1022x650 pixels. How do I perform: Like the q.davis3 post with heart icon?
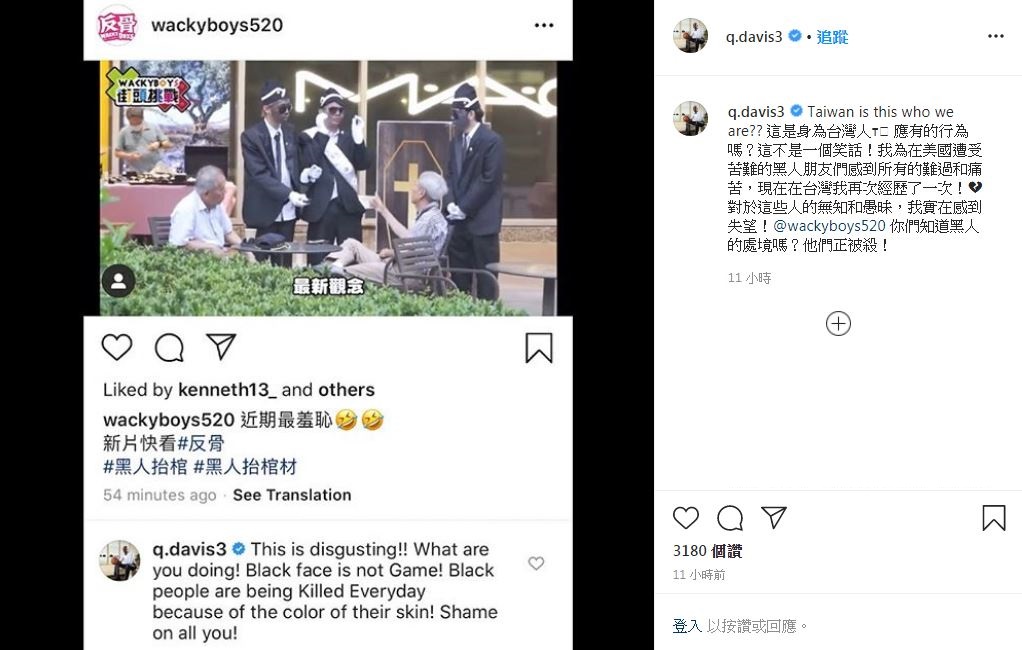pos(686,518)
